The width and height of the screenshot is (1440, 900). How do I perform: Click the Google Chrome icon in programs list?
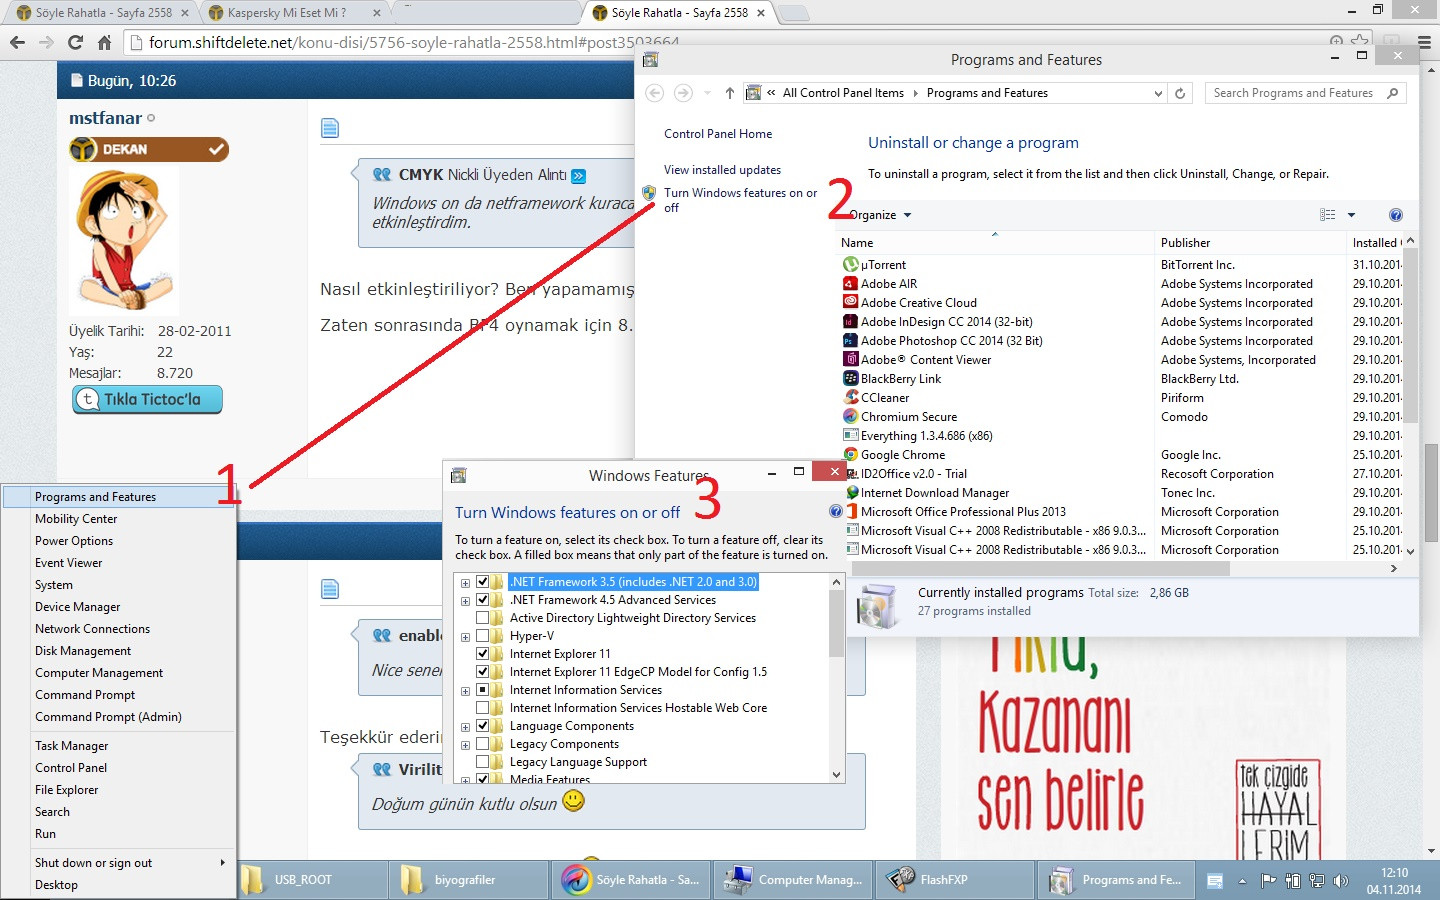pyautogui.click(x=851, y=455)
